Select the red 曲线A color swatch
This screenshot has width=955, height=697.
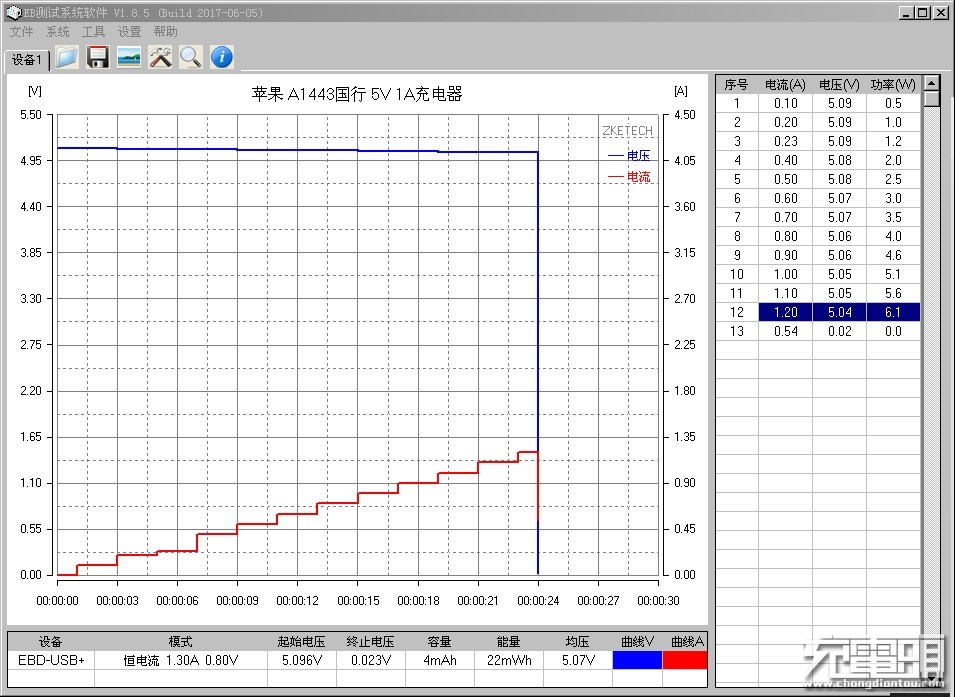click(685, 660)
